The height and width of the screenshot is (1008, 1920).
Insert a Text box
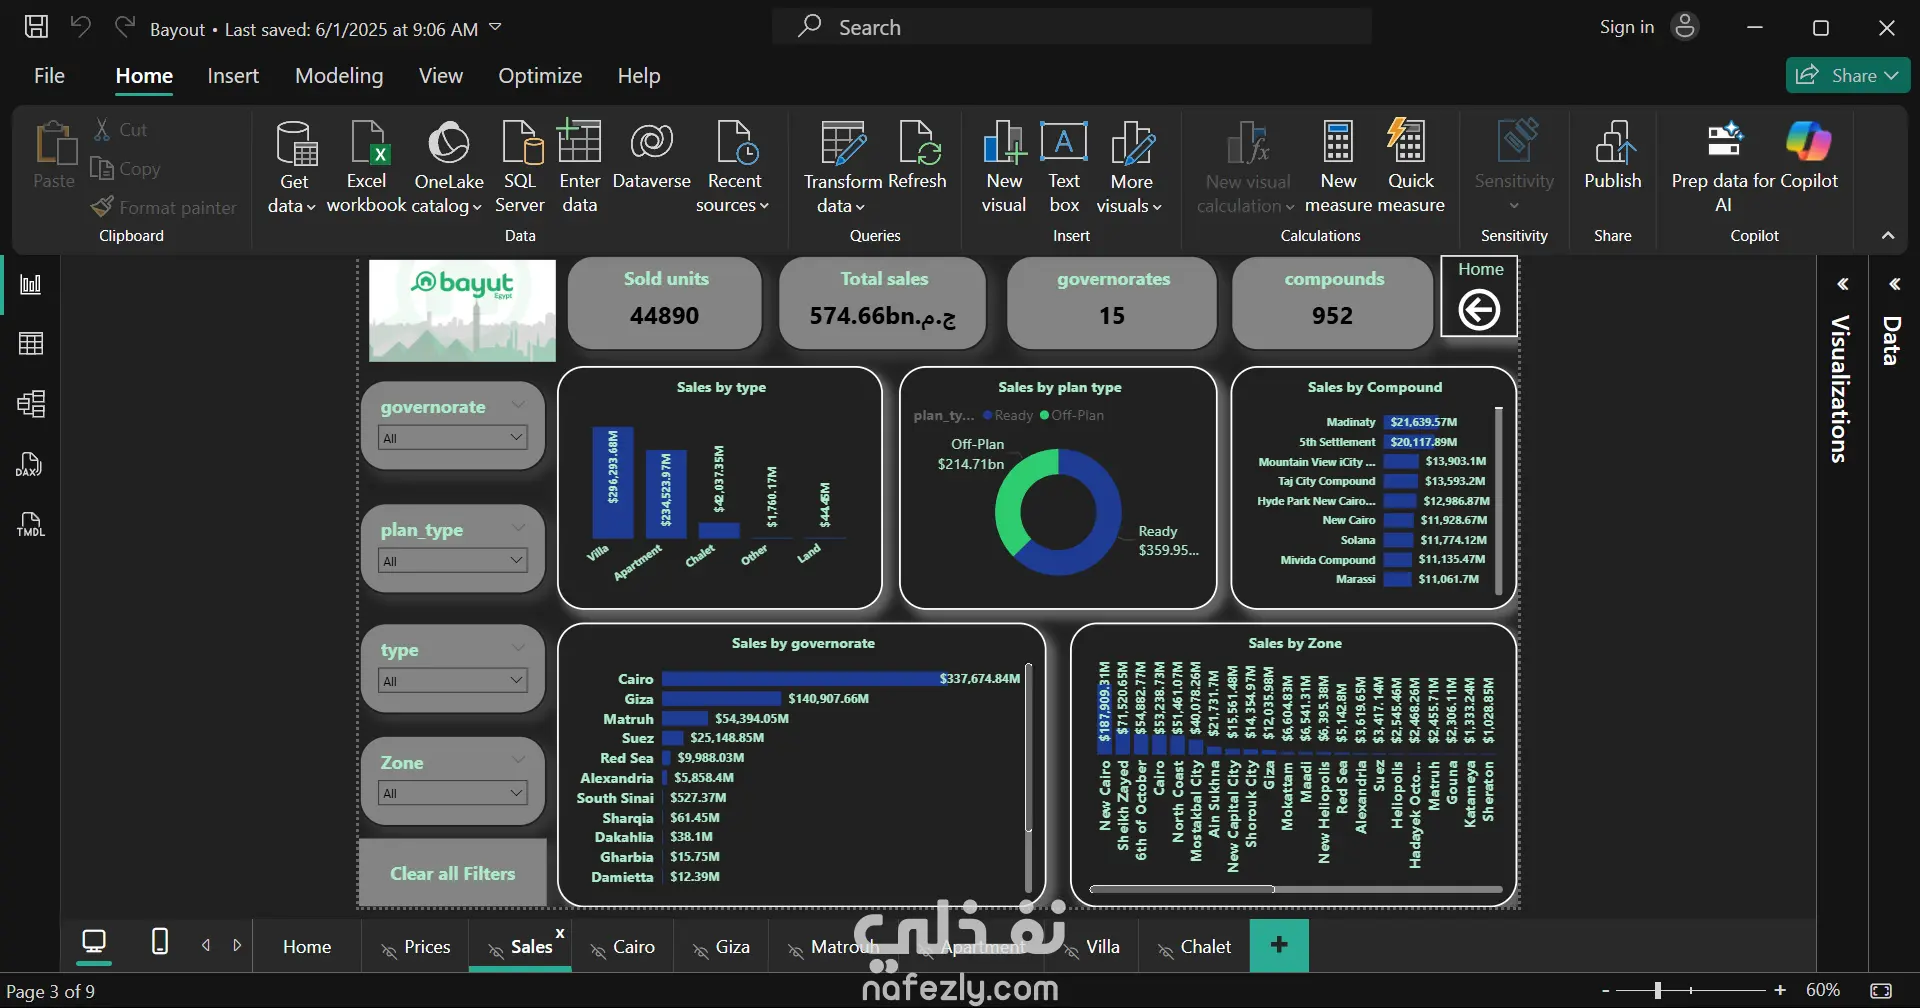pyautogui.click(x=1064, y=166)
